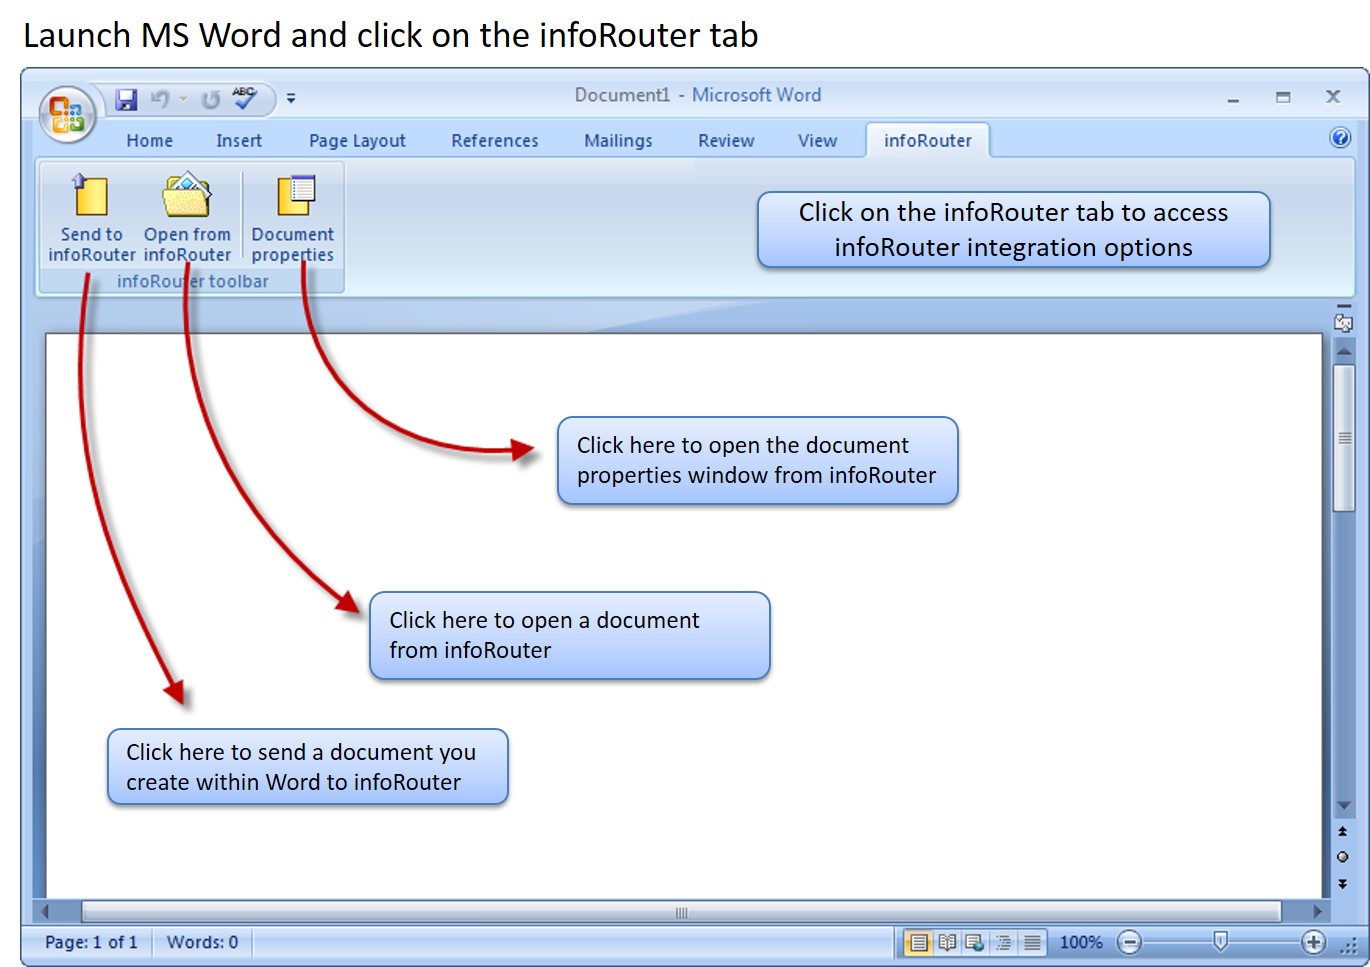Image resolution: width=1370 pixels, height=967 pixels.
Task: Click horizontal scrollbar right arrow
Action: click(x=1317, y=911)
